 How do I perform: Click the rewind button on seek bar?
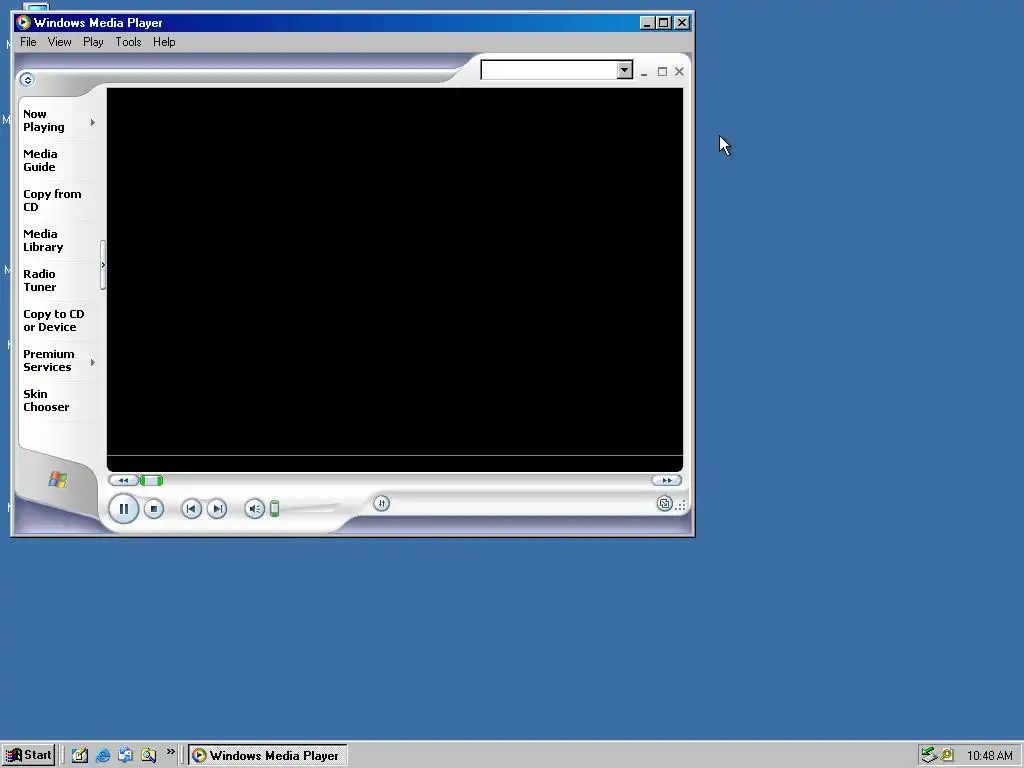pyautogui.click(x=123, y=481)
